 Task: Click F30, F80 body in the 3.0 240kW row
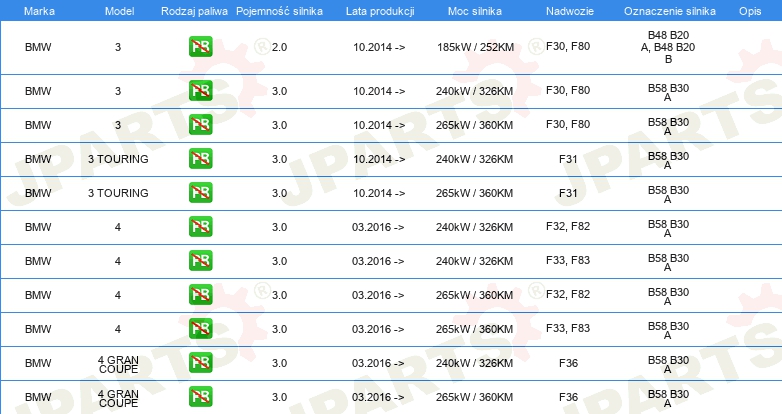(568, 90)
